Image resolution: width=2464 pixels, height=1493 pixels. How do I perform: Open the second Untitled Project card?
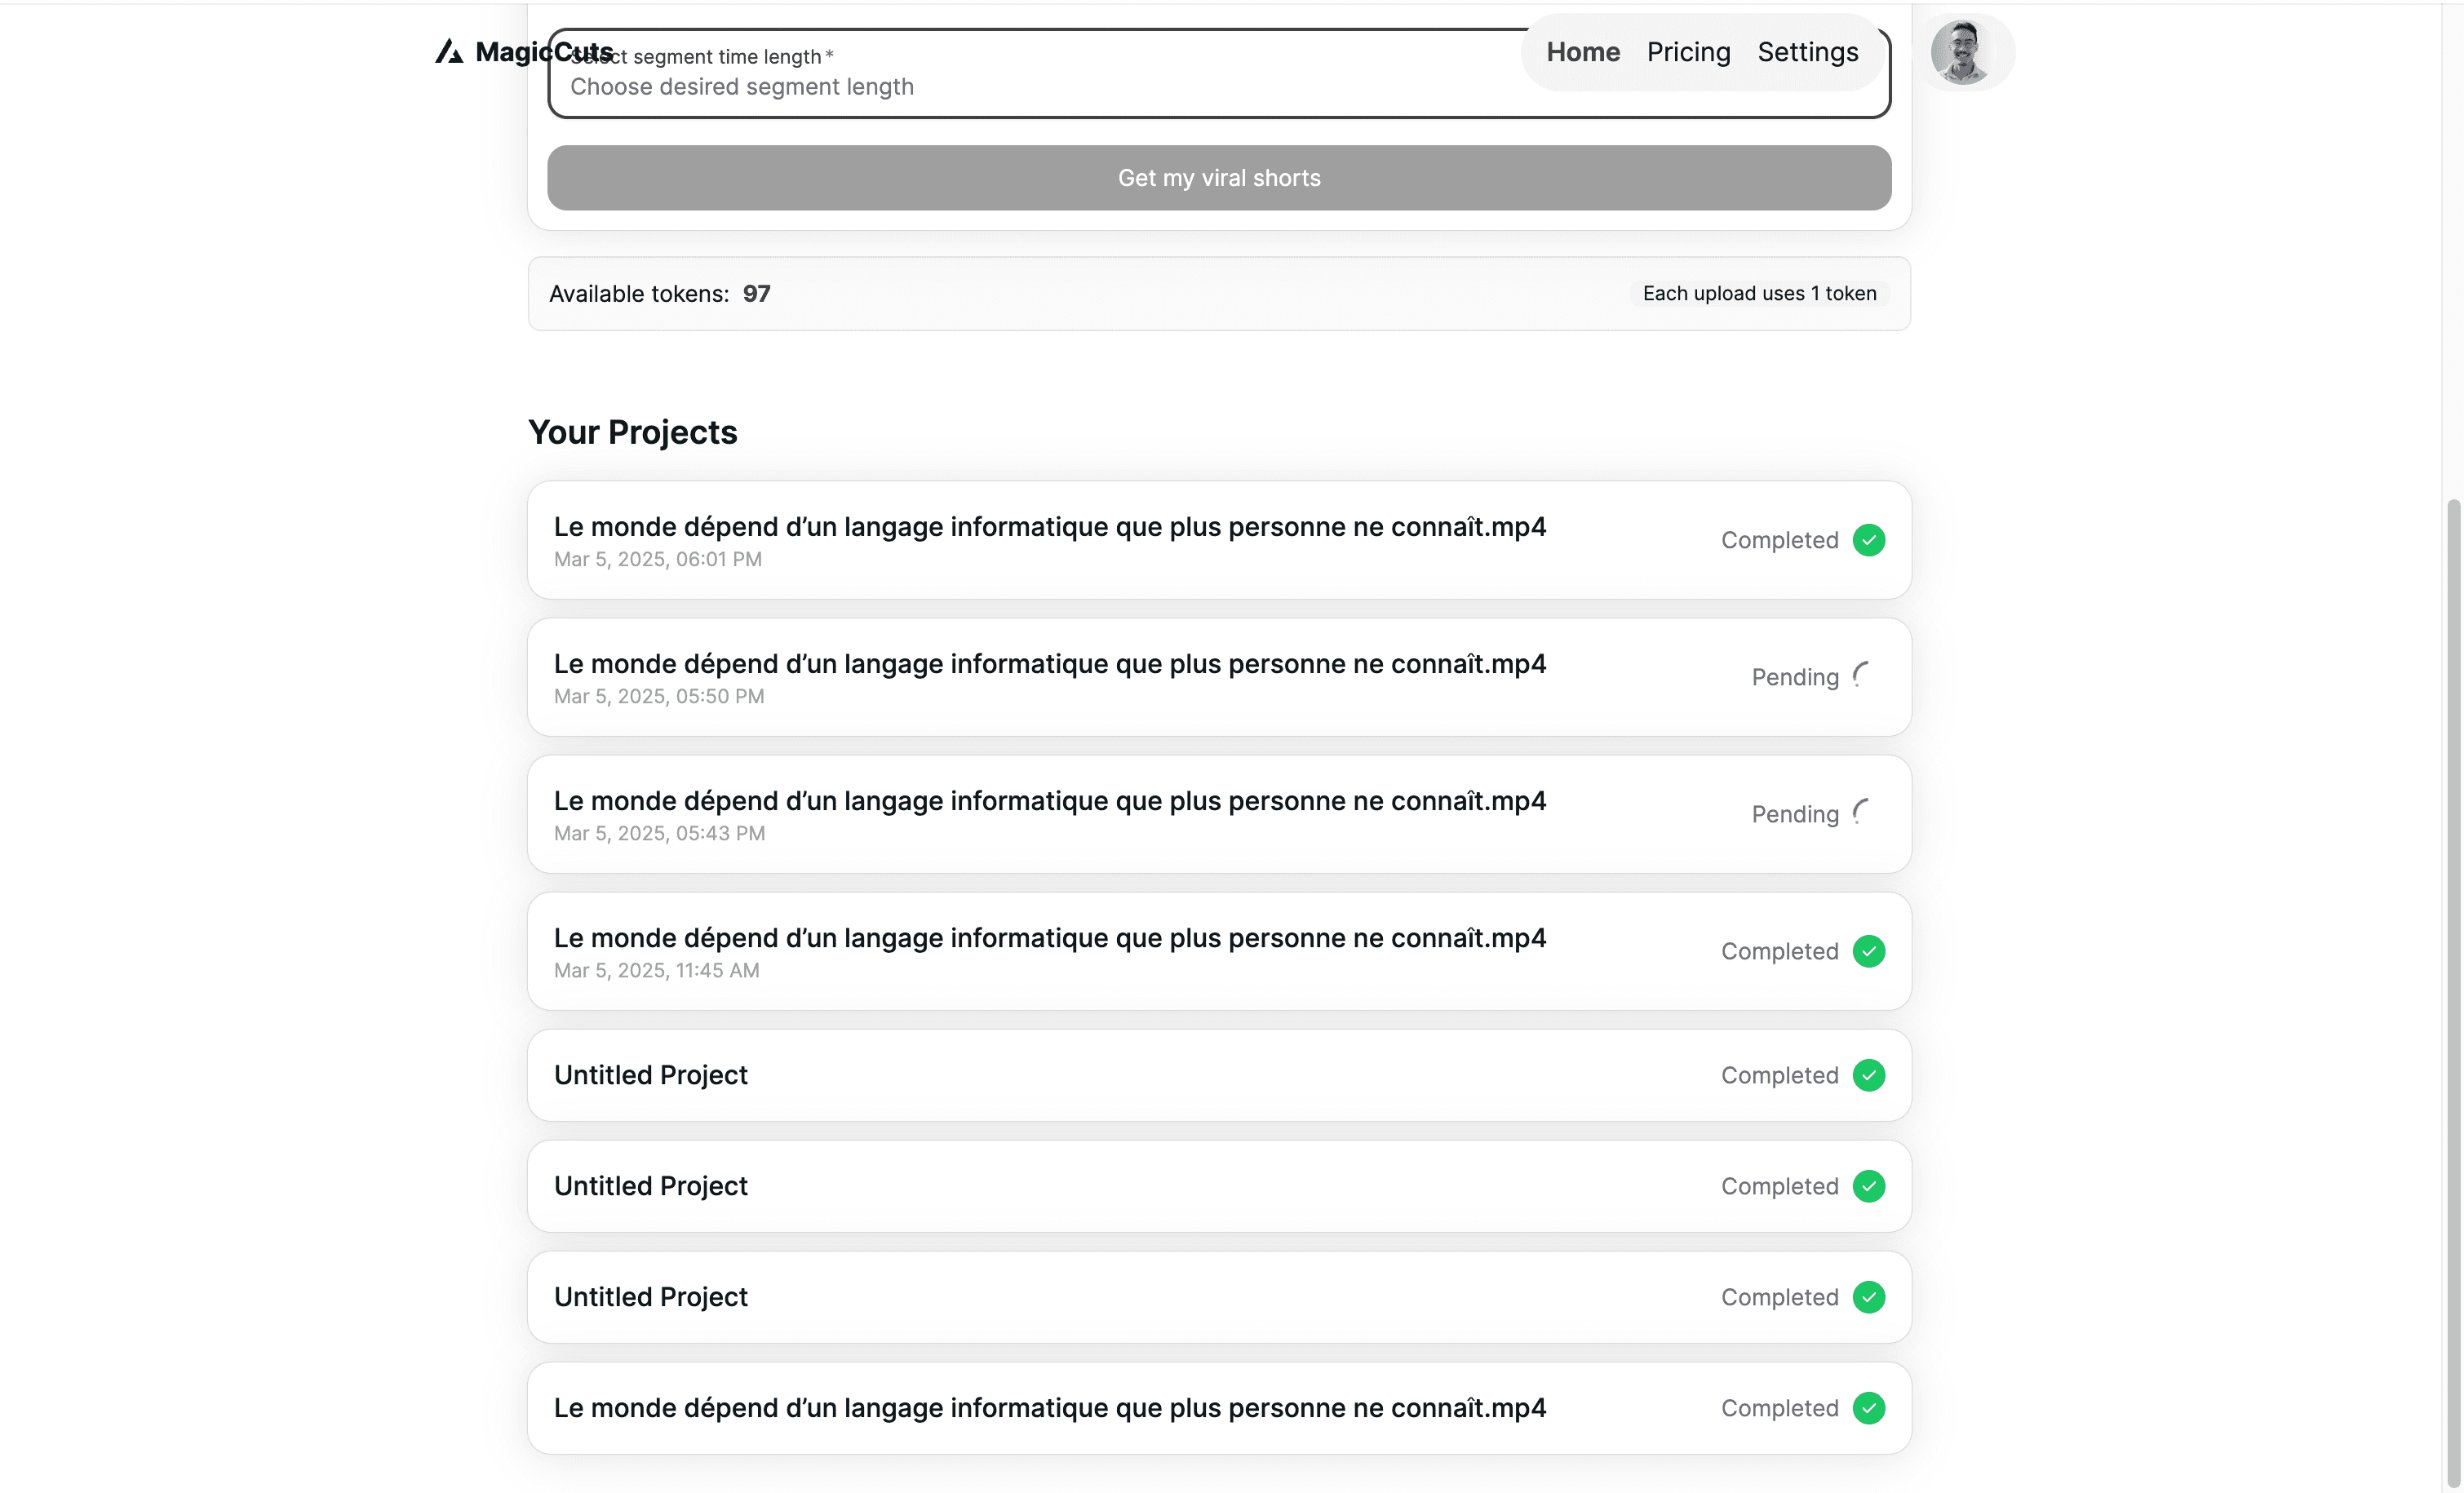pyautogui.click(x=650, y=1186)
